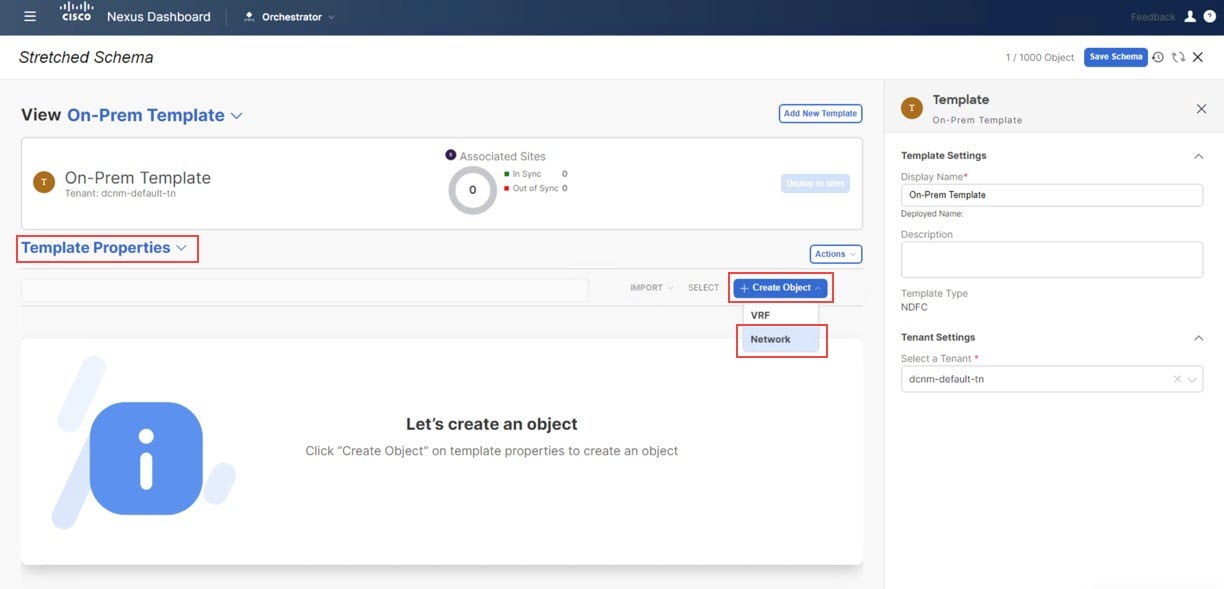Click the Cisco logo
Screen dimensions: 1224x589
coord(76,12)
